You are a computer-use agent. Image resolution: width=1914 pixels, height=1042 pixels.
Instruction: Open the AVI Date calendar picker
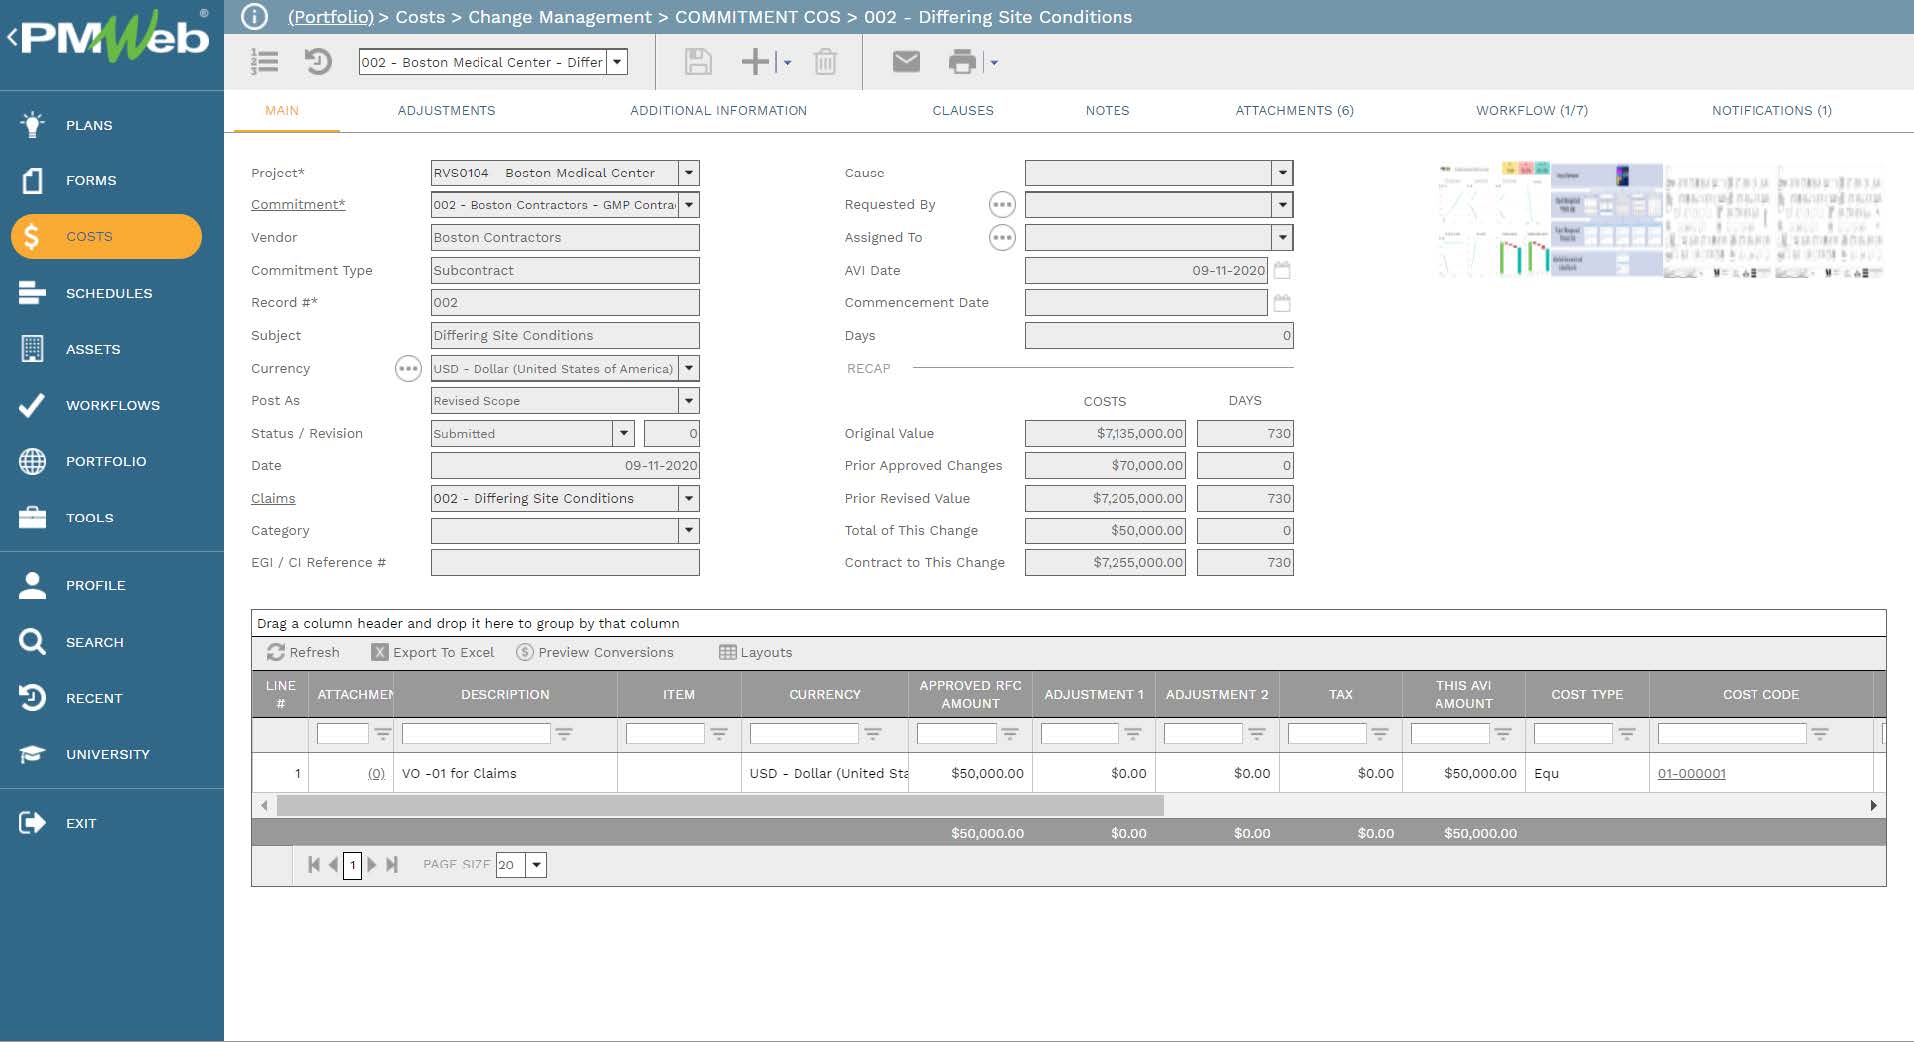[x=1282, y=270]
